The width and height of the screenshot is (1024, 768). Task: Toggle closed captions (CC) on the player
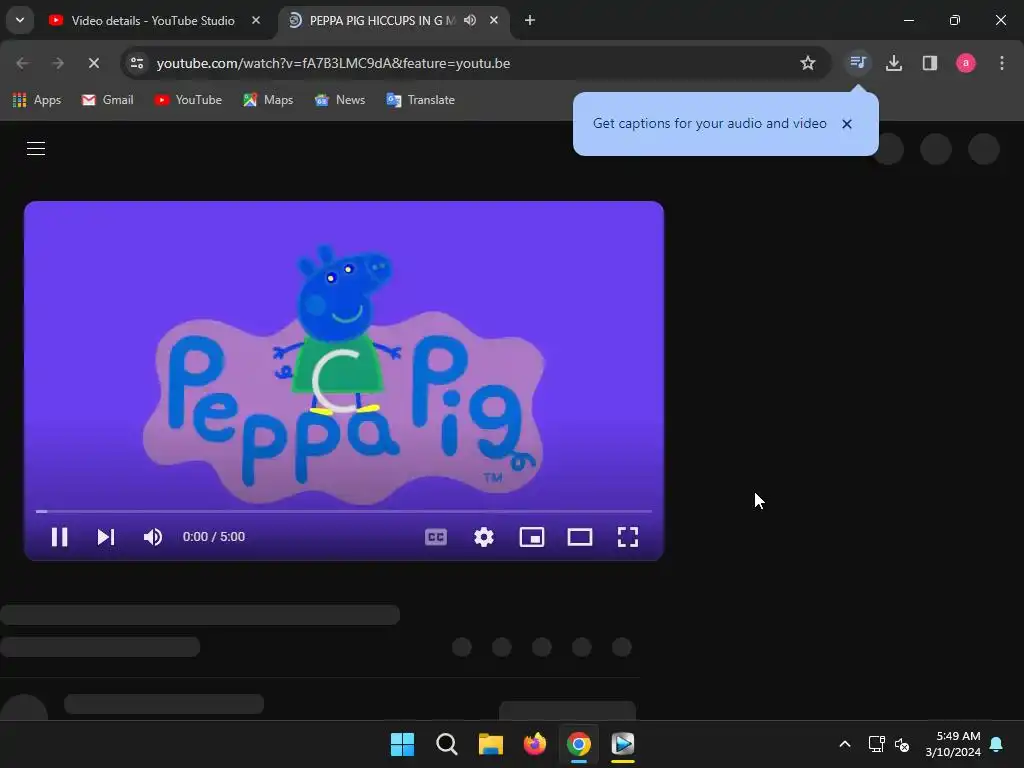436,537
